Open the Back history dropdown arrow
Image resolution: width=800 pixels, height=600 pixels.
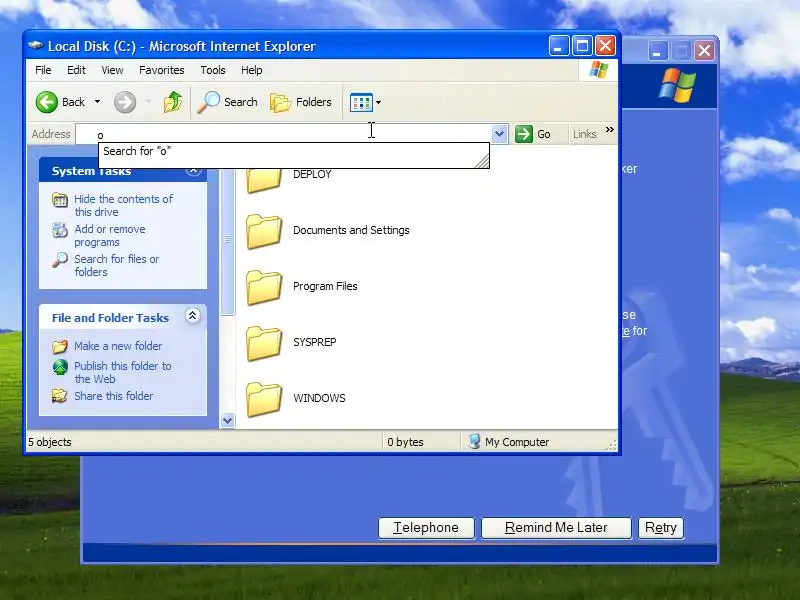point(97,102)
